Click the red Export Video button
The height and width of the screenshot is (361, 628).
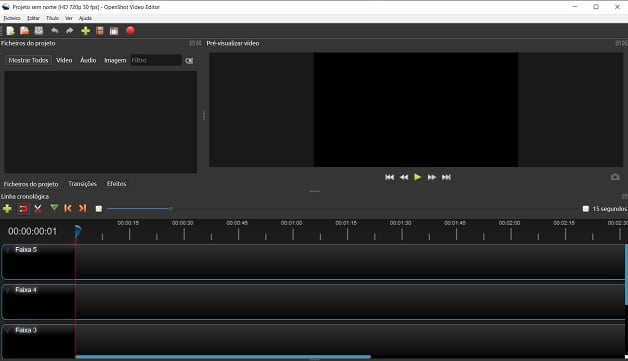130,31
